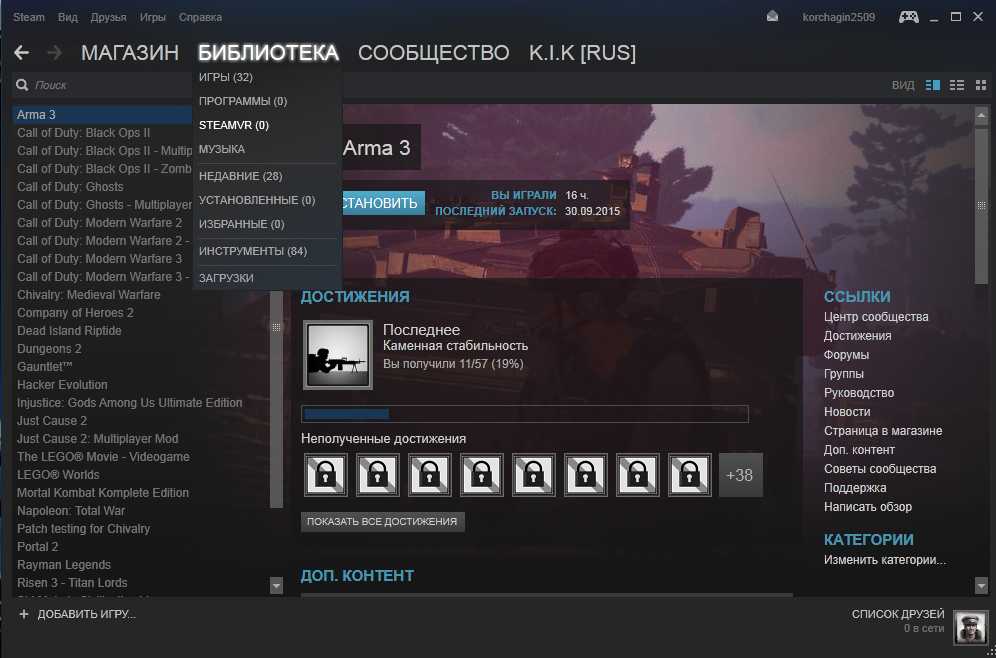This screenshot has width=996, height=658.
Task: Open account menu korchagin2509
Action: click(838, 17)
